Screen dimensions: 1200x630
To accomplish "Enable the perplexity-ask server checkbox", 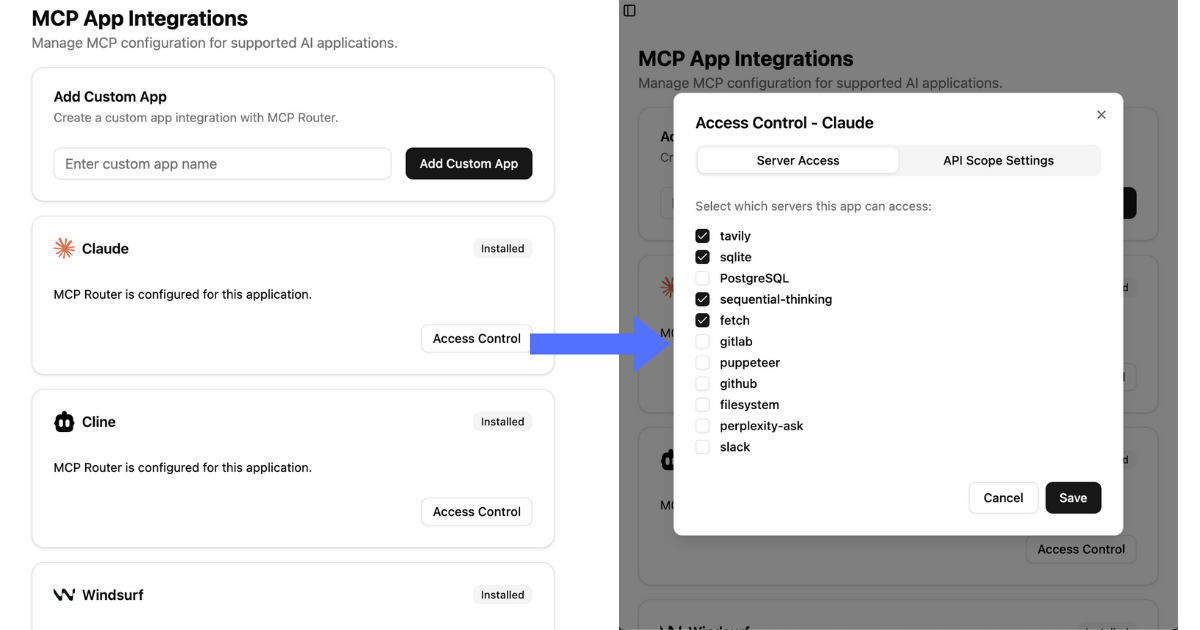I will point(702,425).
